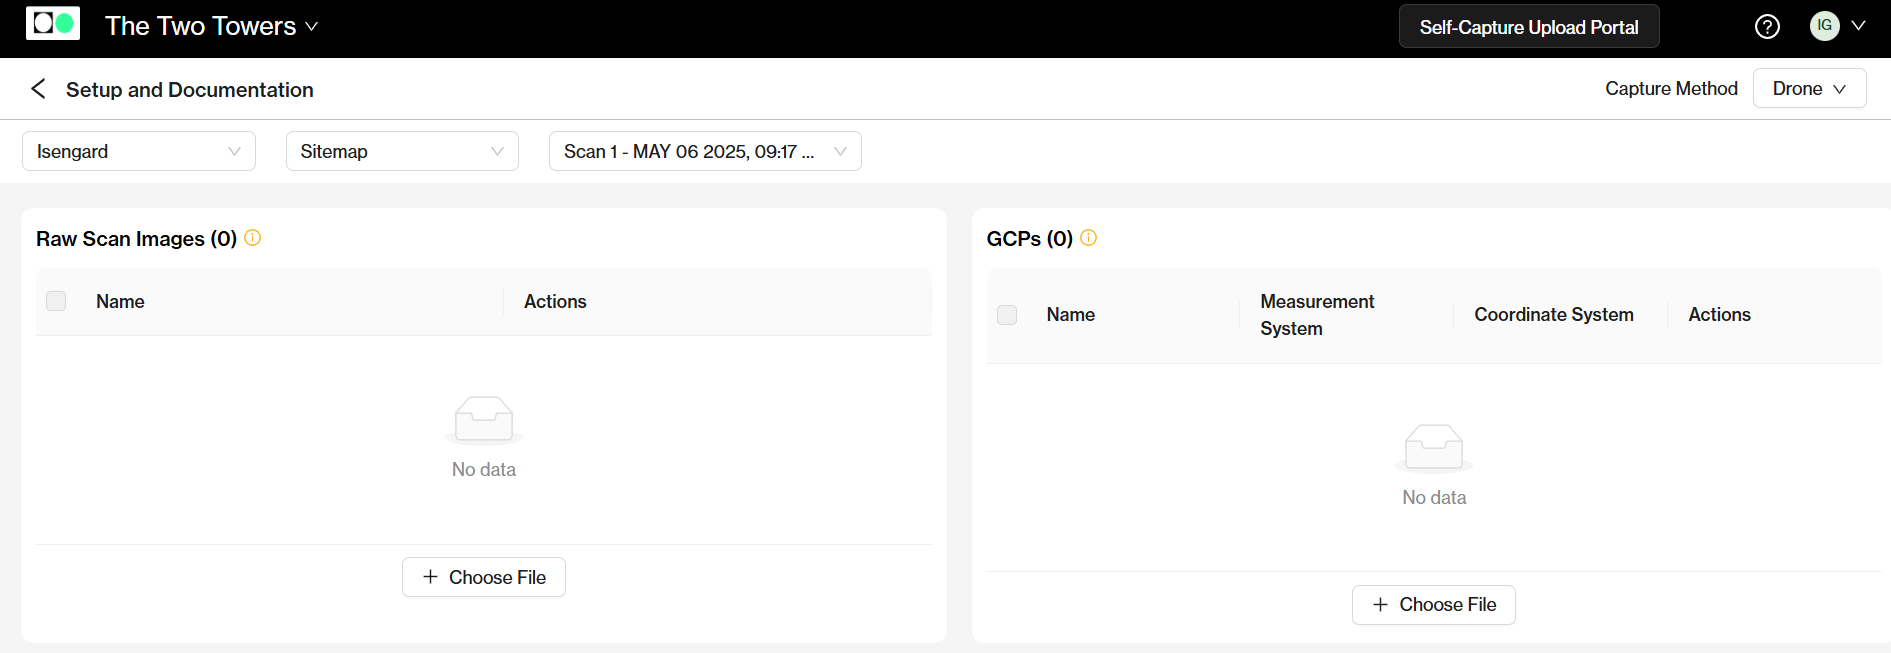The width and height of the screenshot is (1891, 653).
Task: Click the GCPs (0) heading
Action: pyautogui.click(x=1029, y=239)
